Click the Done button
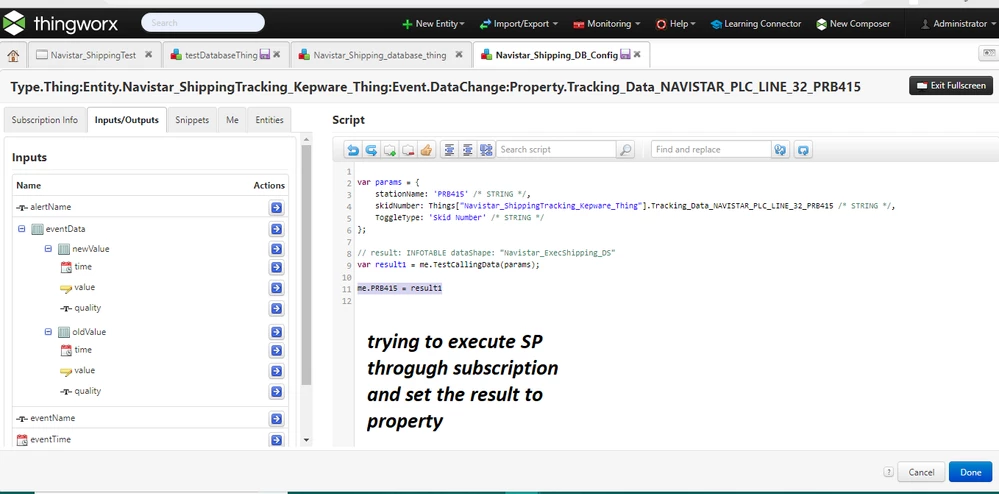 [970, 472]
